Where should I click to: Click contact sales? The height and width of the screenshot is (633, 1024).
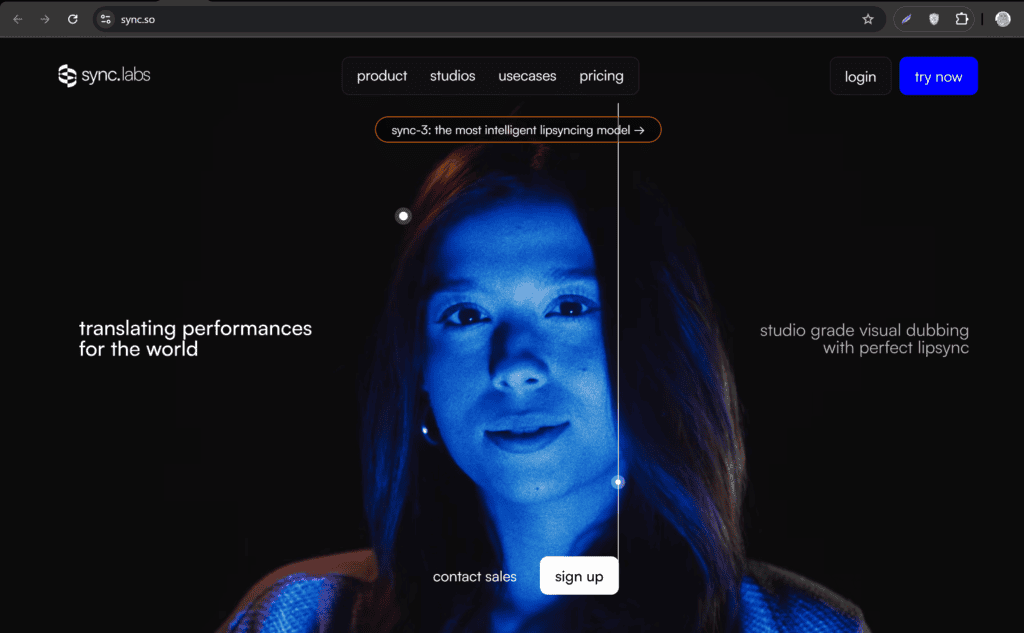475,576
